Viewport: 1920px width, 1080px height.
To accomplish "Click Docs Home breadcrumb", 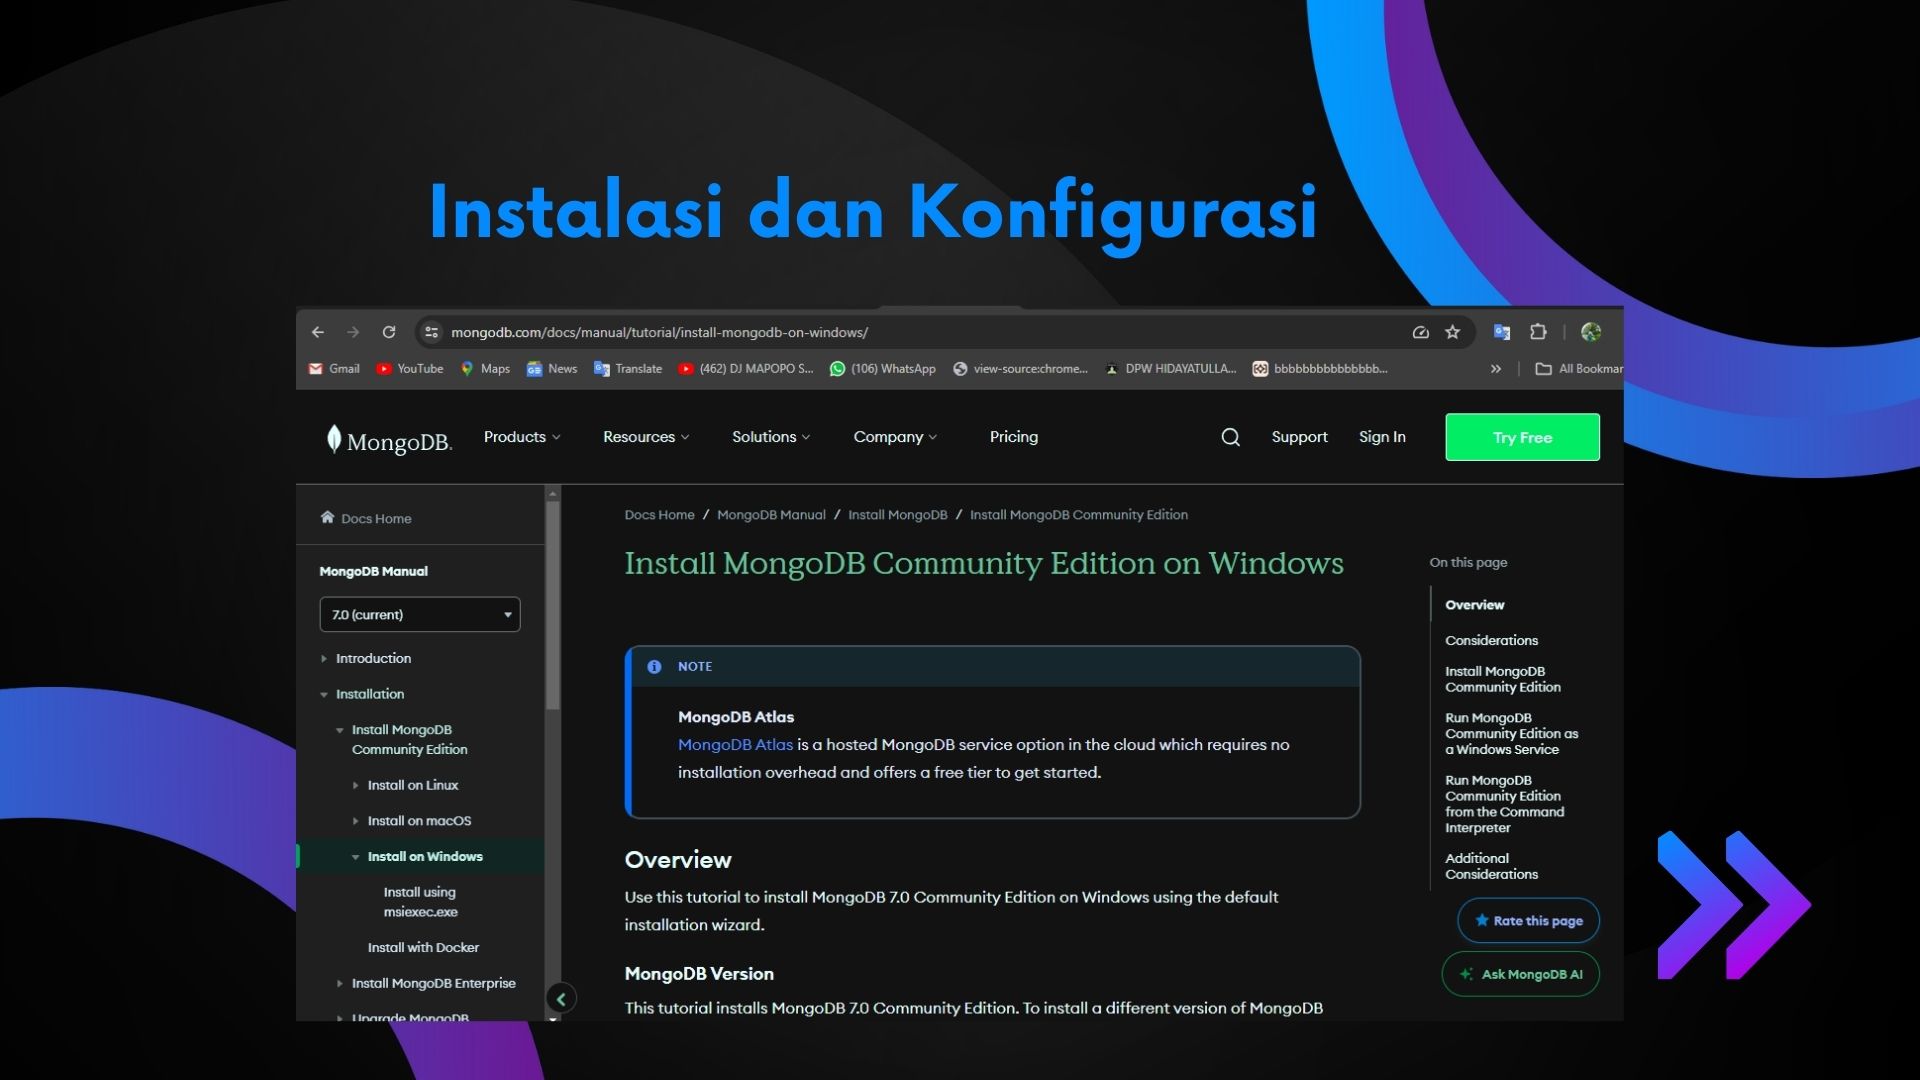I will [659, 515].
